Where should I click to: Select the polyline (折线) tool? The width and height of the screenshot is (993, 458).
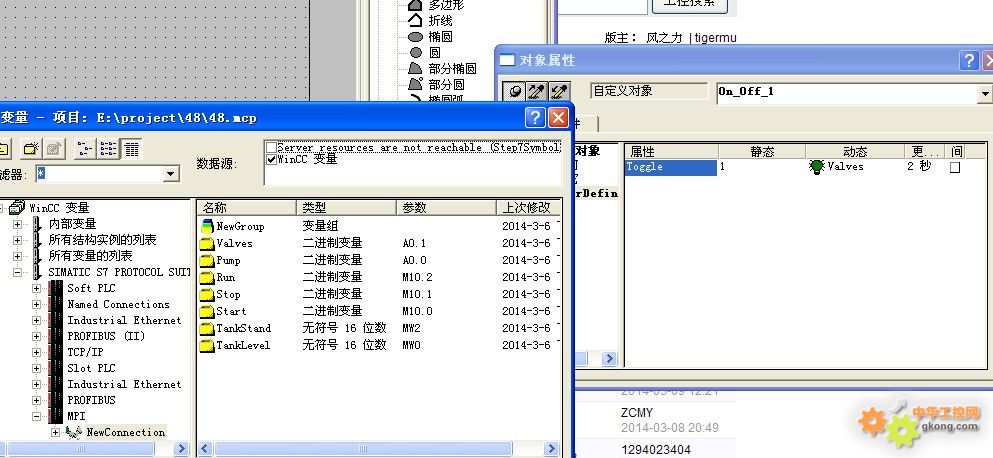point(415,21)
